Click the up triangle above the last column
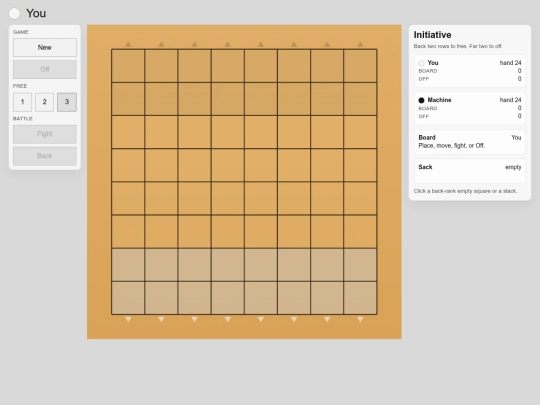Screen dimensions: 540x405 pyautogui.click(x=360, y=44)
